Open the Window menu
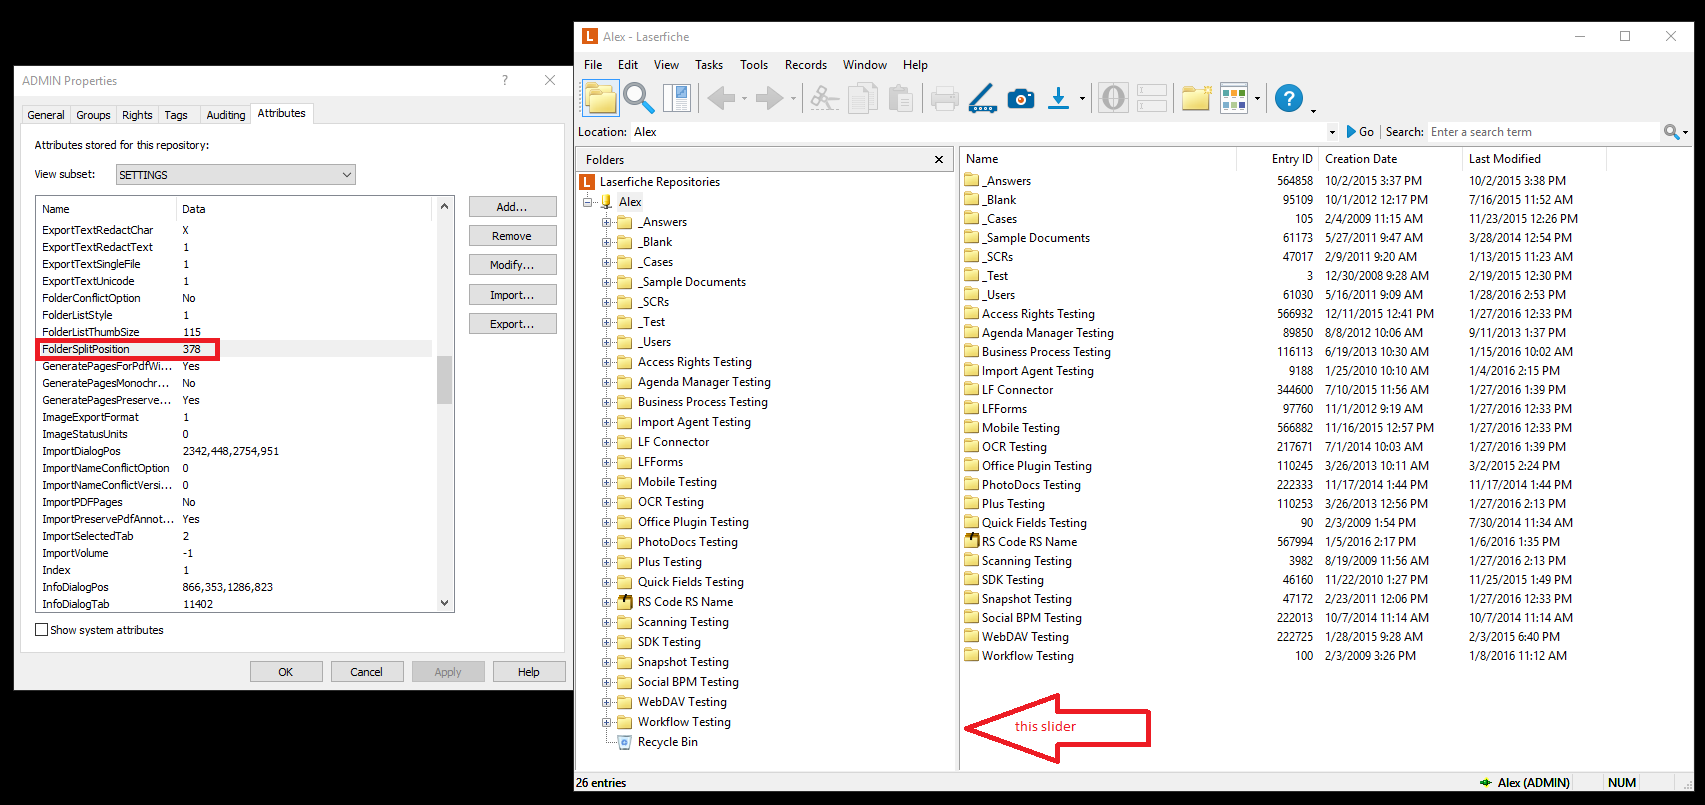Screen dimensions: 1705x805 865,65
